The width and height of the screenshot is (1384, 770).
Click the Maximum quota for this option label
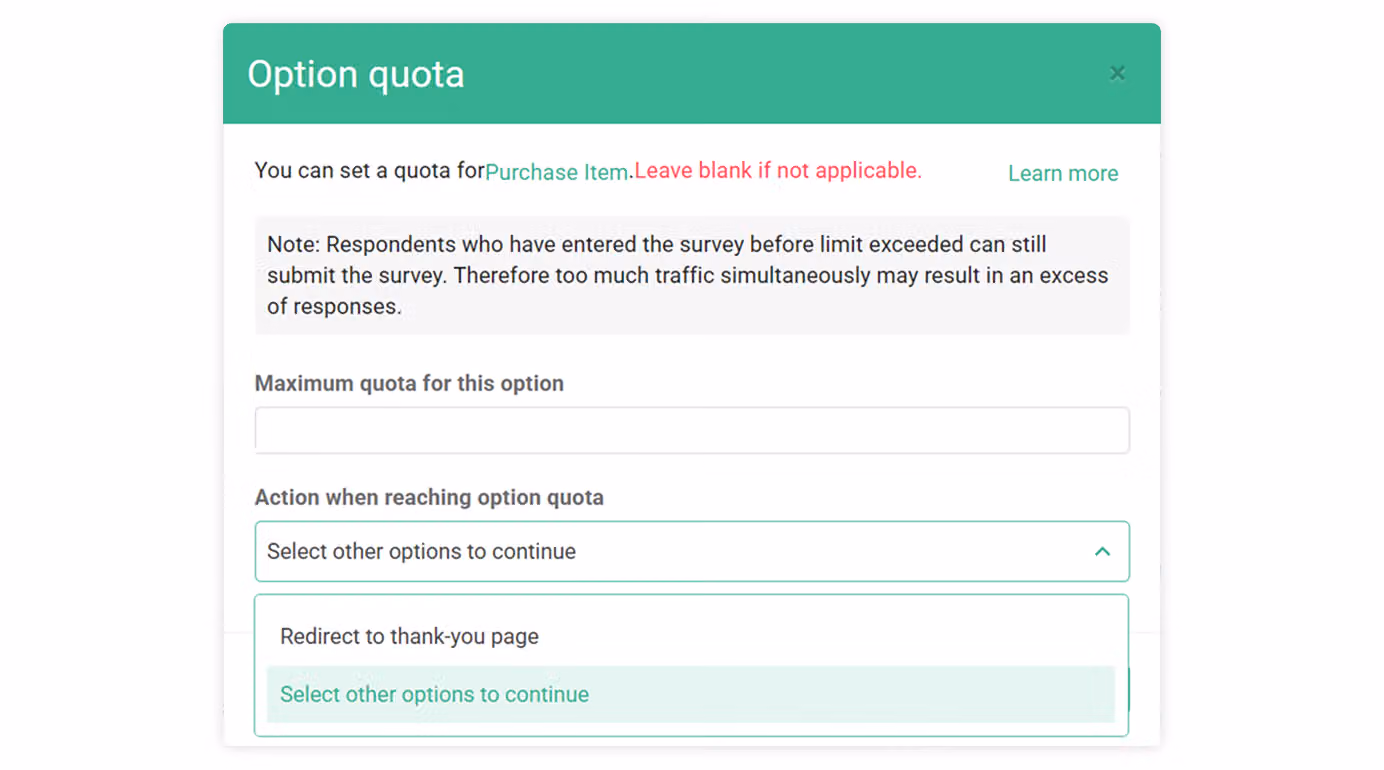tap(409, 383)
